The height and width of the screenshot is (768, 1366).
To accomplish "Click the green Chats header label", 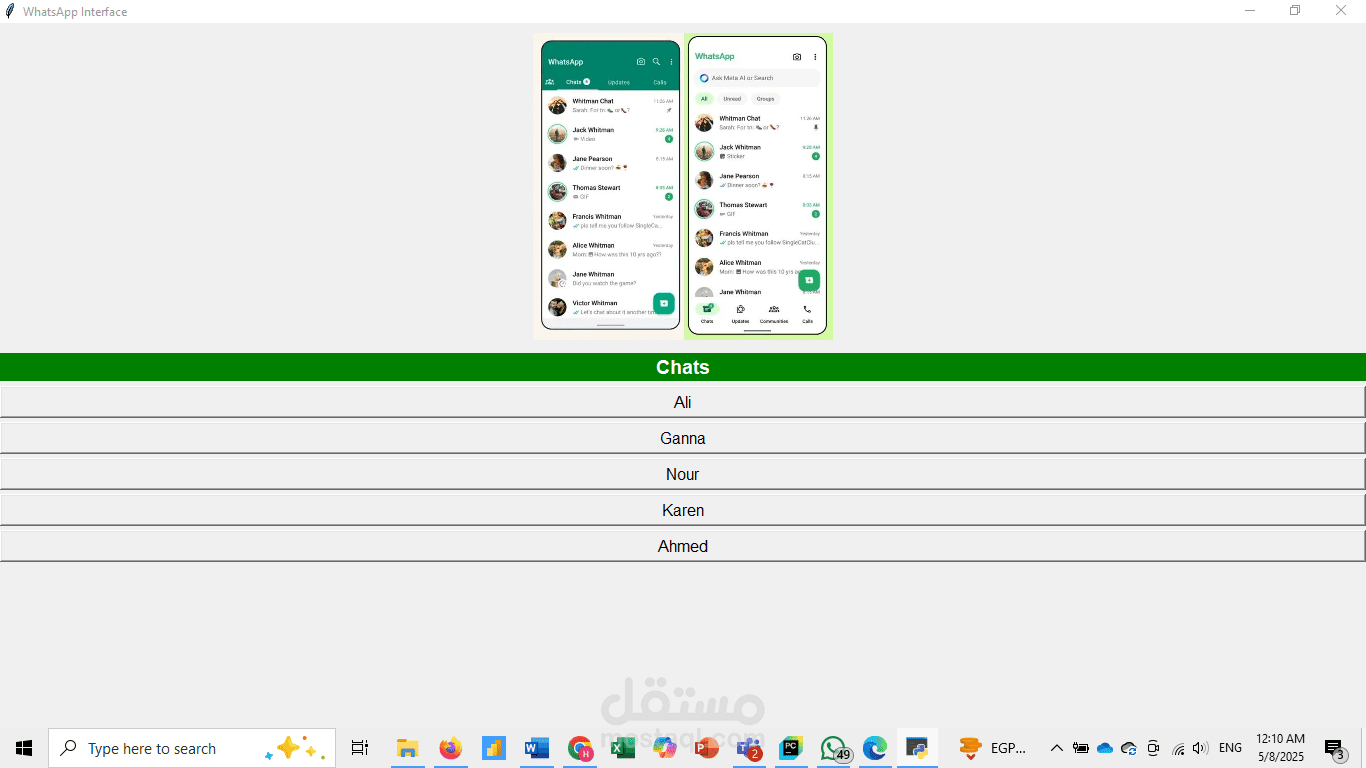I will (683, 367).
